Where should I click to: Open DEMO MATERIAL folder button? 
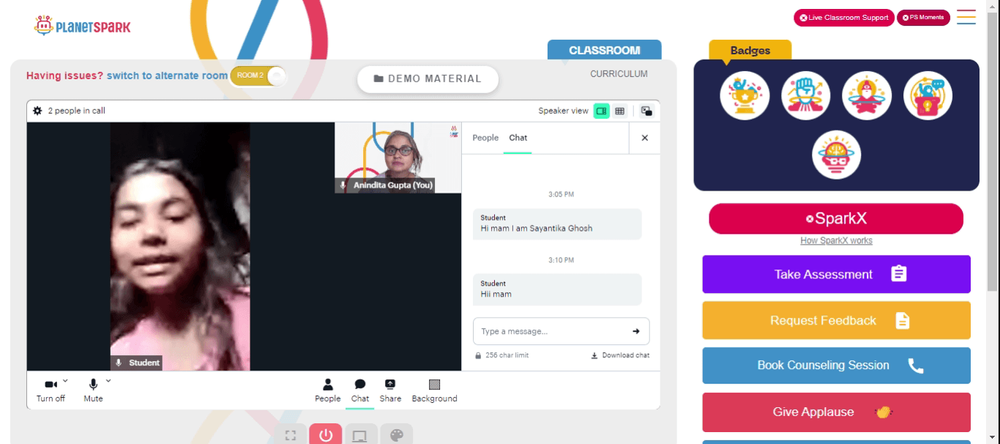pos(428,79)
